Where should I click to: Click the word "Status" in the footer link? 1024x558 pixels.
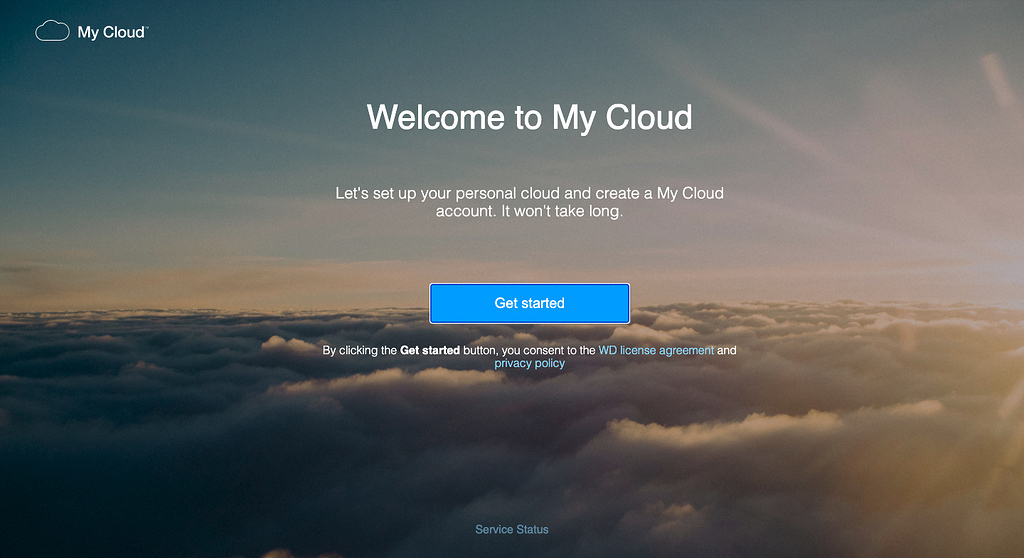[x=531, y=529]
